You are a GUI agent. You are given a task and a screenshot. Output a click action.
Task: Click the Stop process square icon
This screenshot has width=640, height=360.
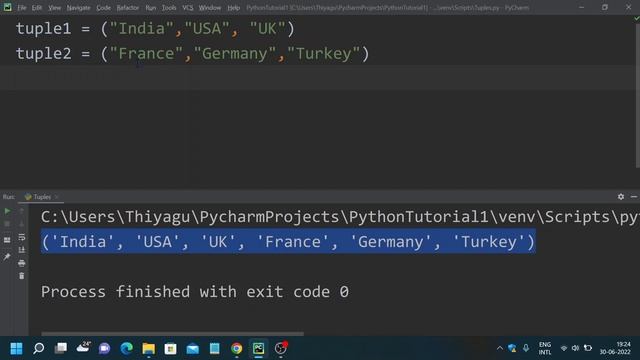click(x=7, y=224)
